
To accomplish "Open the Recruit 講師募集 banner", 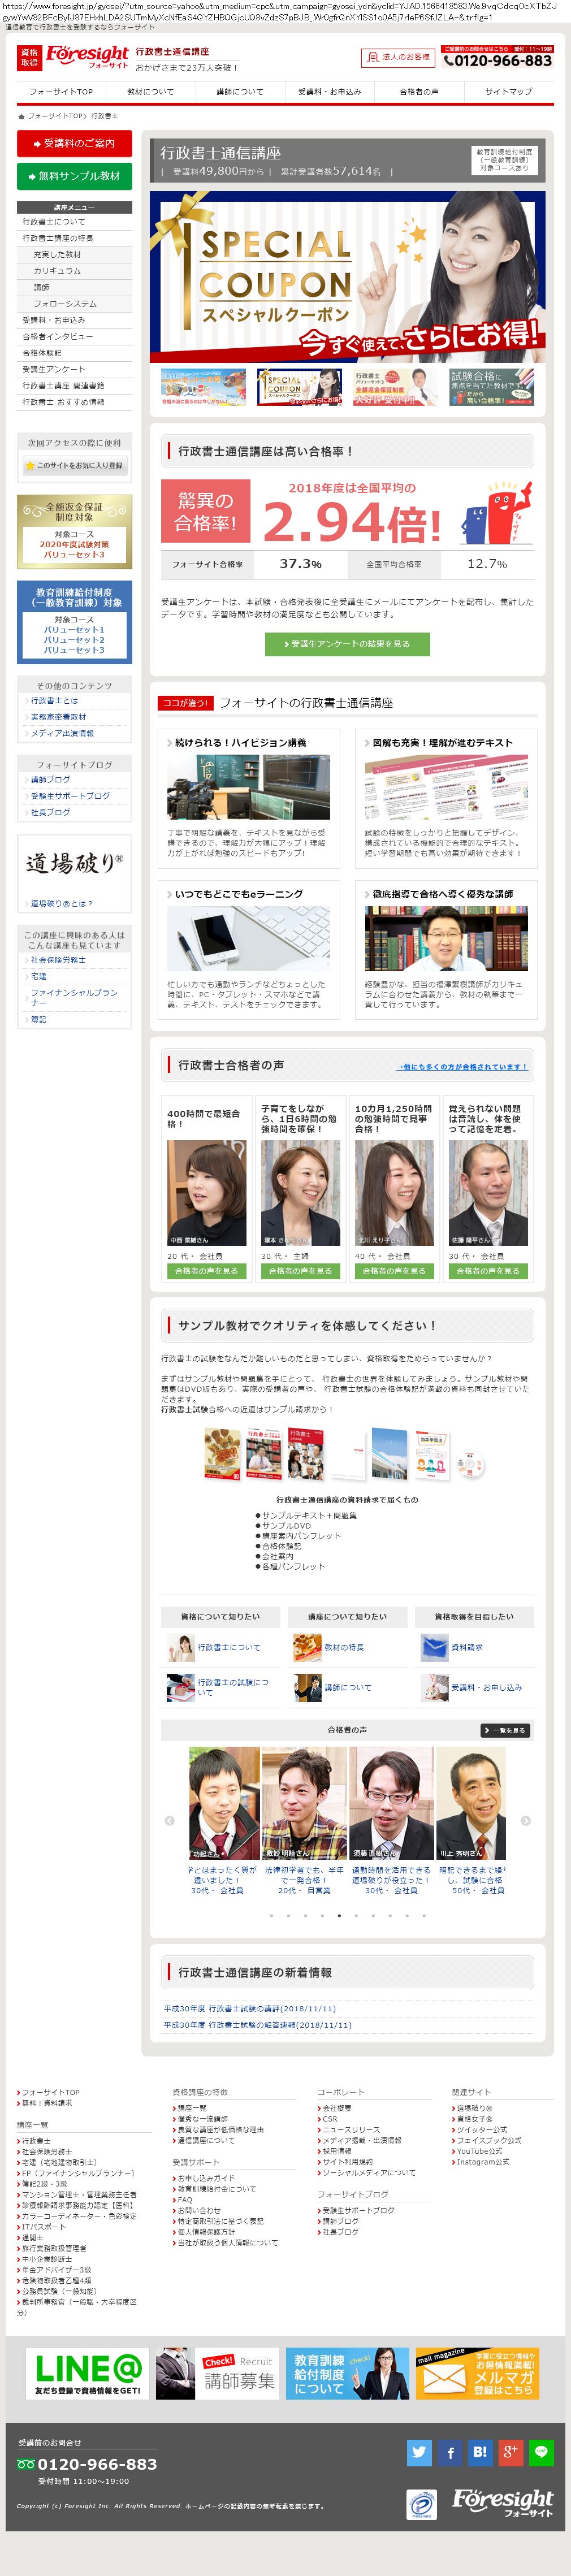I will [x=217, y=2373].
